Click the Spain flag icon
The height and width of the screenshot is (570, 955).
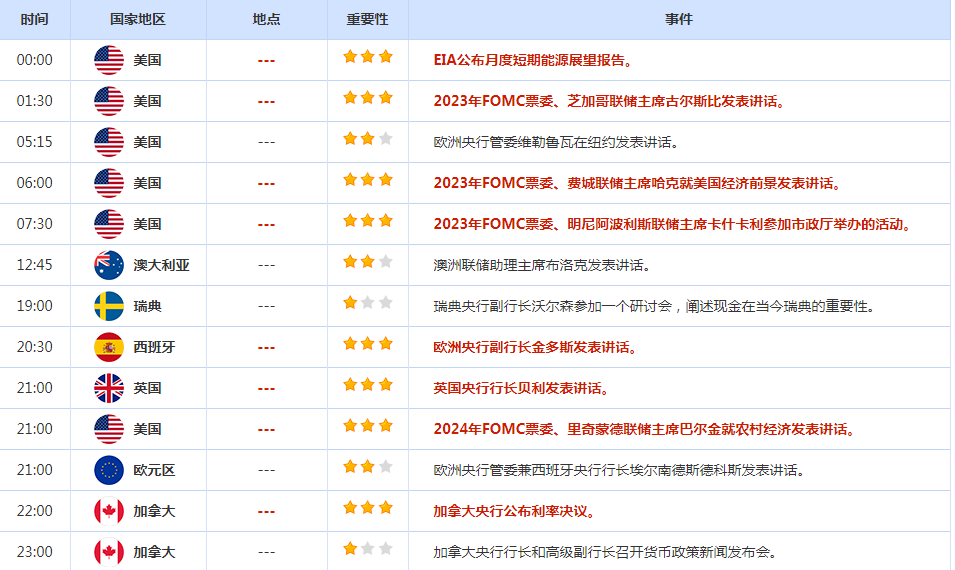(x=109, y=347)
